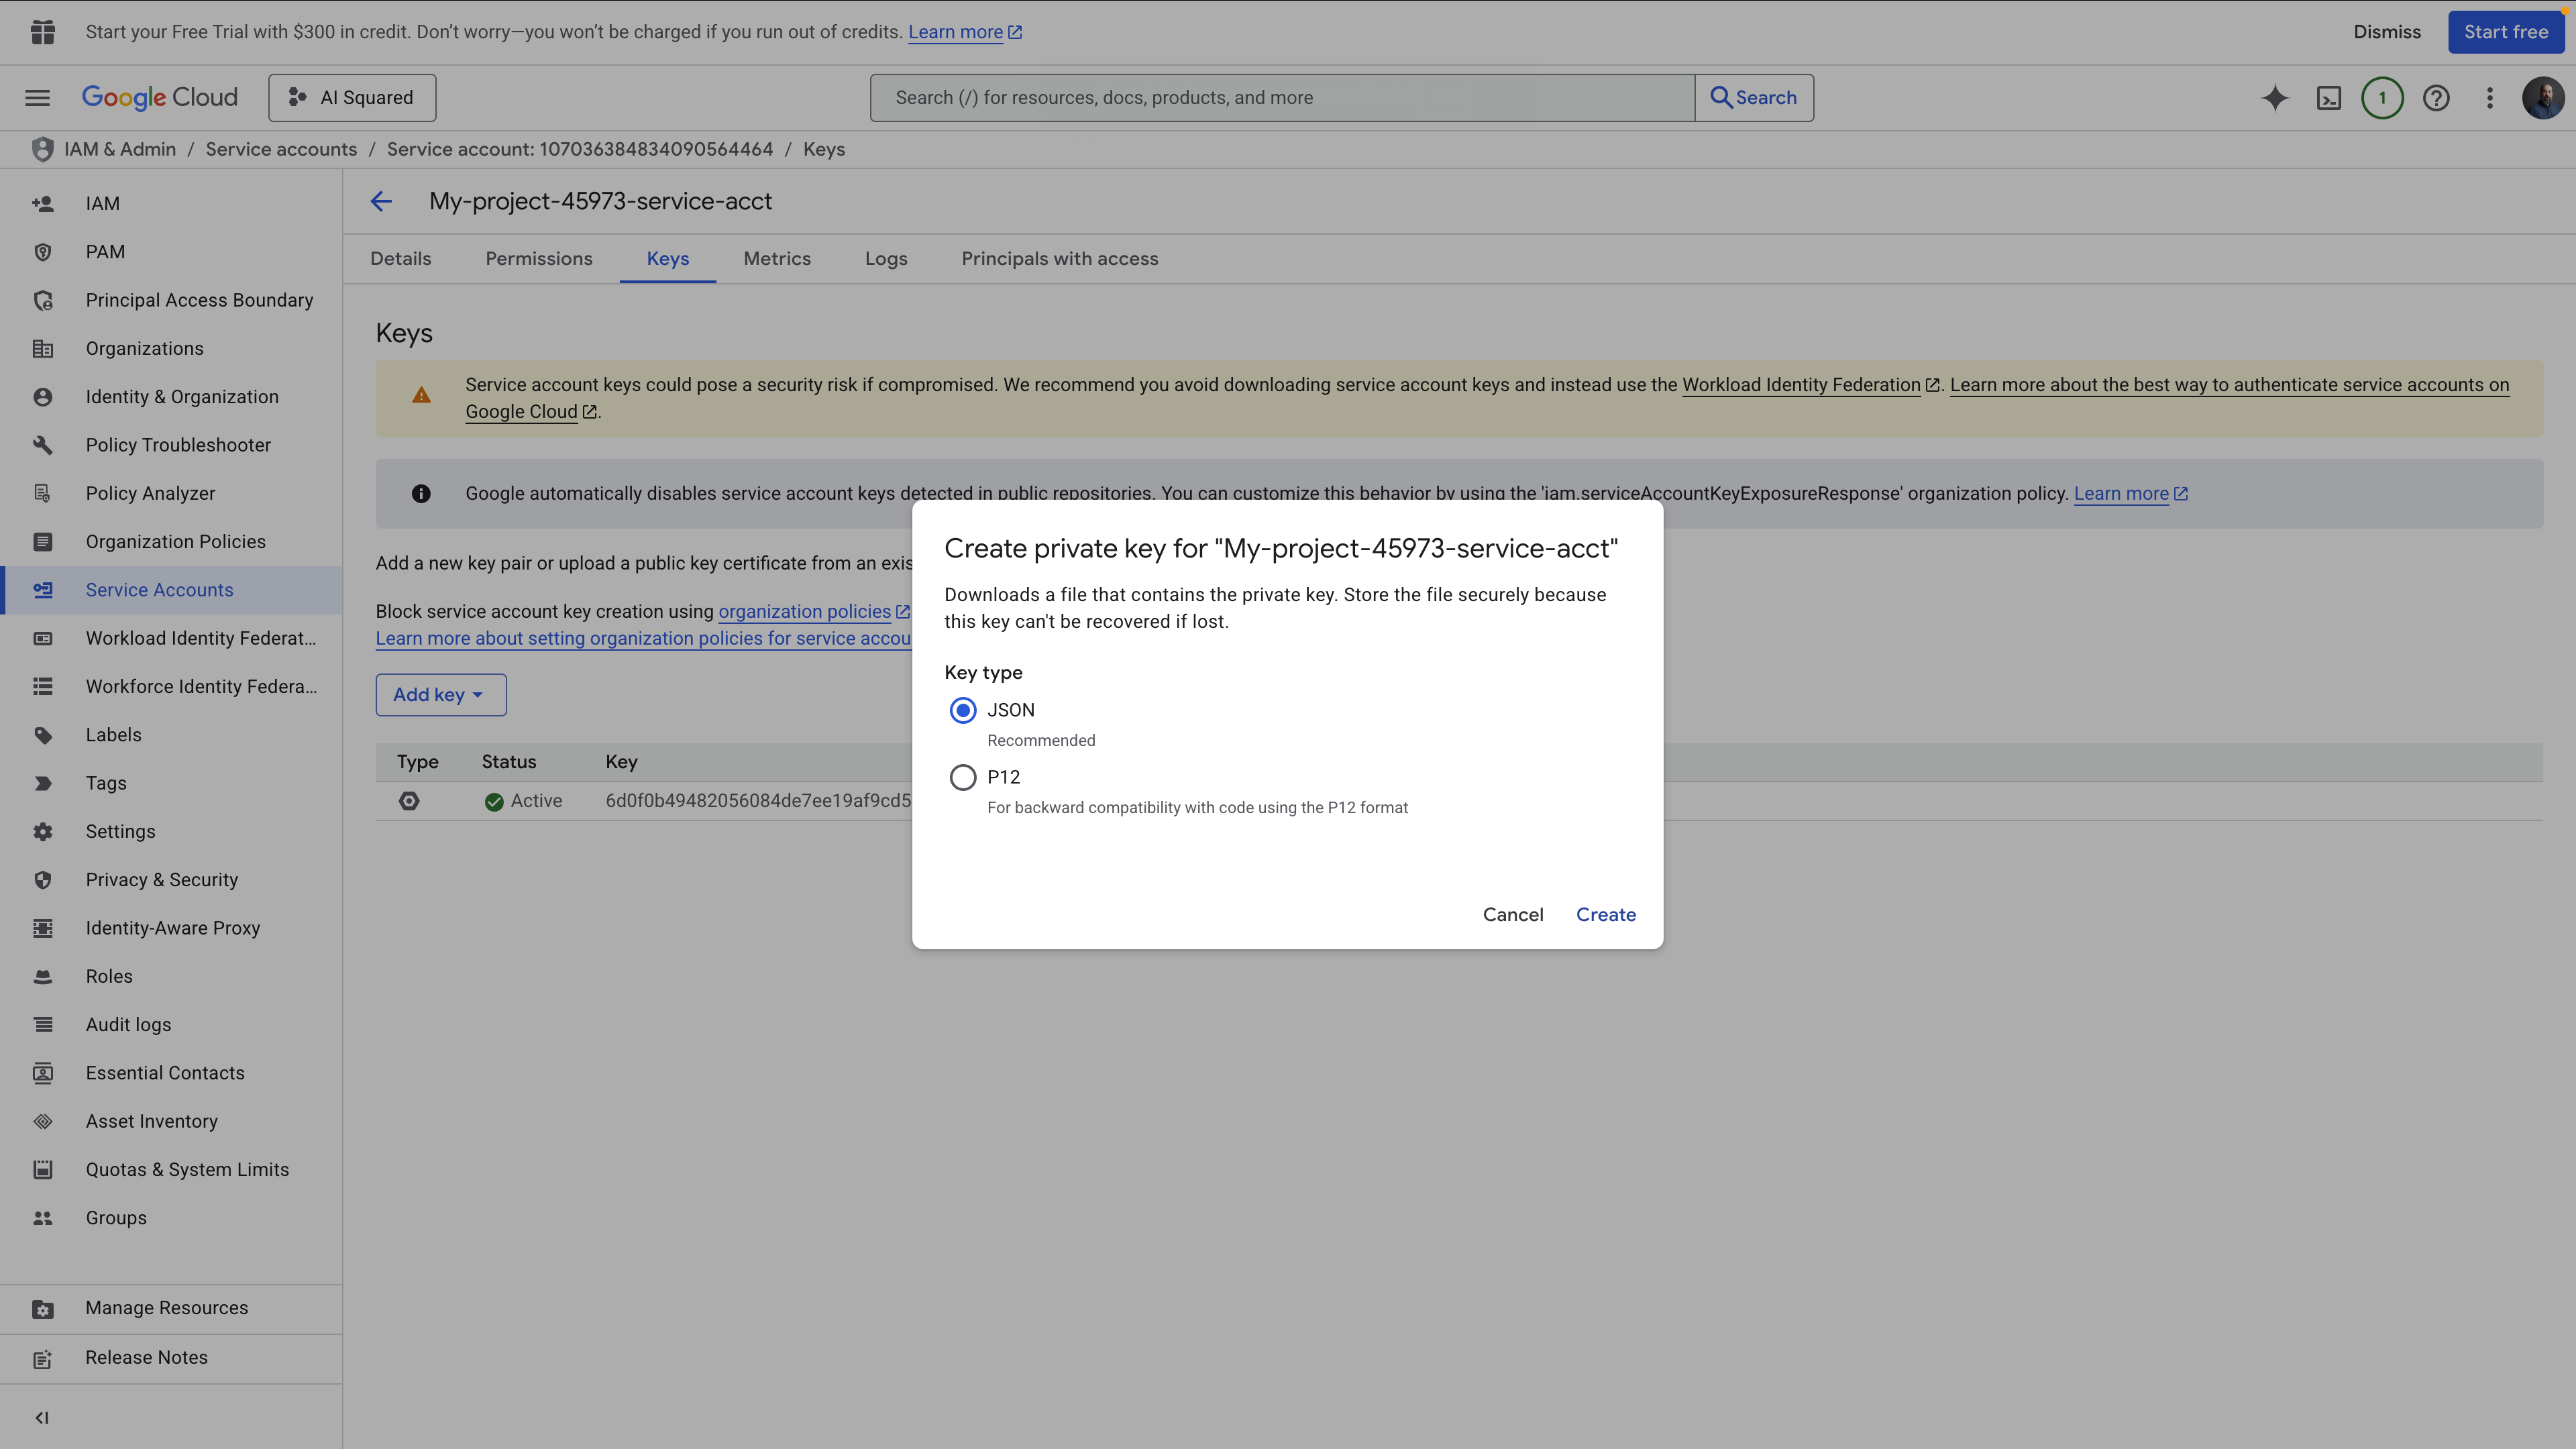
Task: Select the P12 key type radio
Action: [x=963, y=777]
